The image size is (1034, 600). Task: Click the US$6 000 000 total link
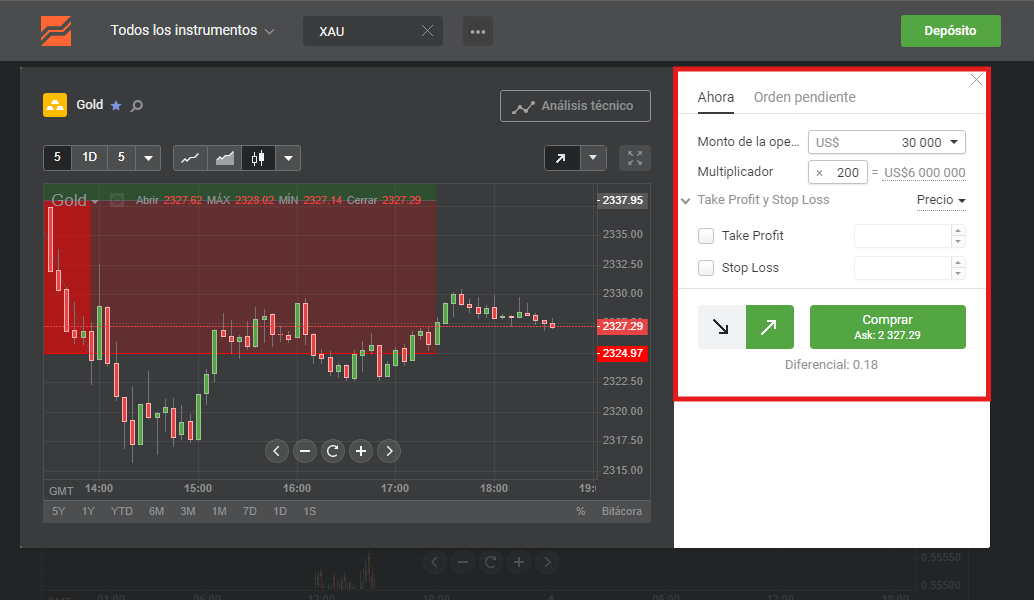pyautogui.click(x=925, y=173)
